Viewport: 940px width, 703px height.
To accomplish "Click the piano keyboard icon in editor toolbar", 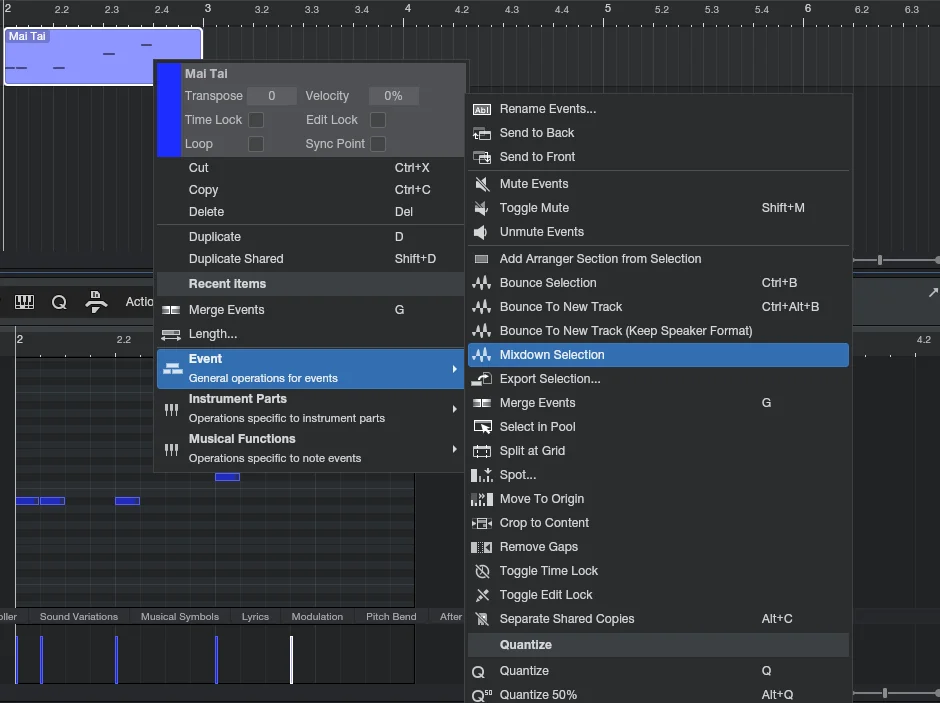I will click(24, 302).
